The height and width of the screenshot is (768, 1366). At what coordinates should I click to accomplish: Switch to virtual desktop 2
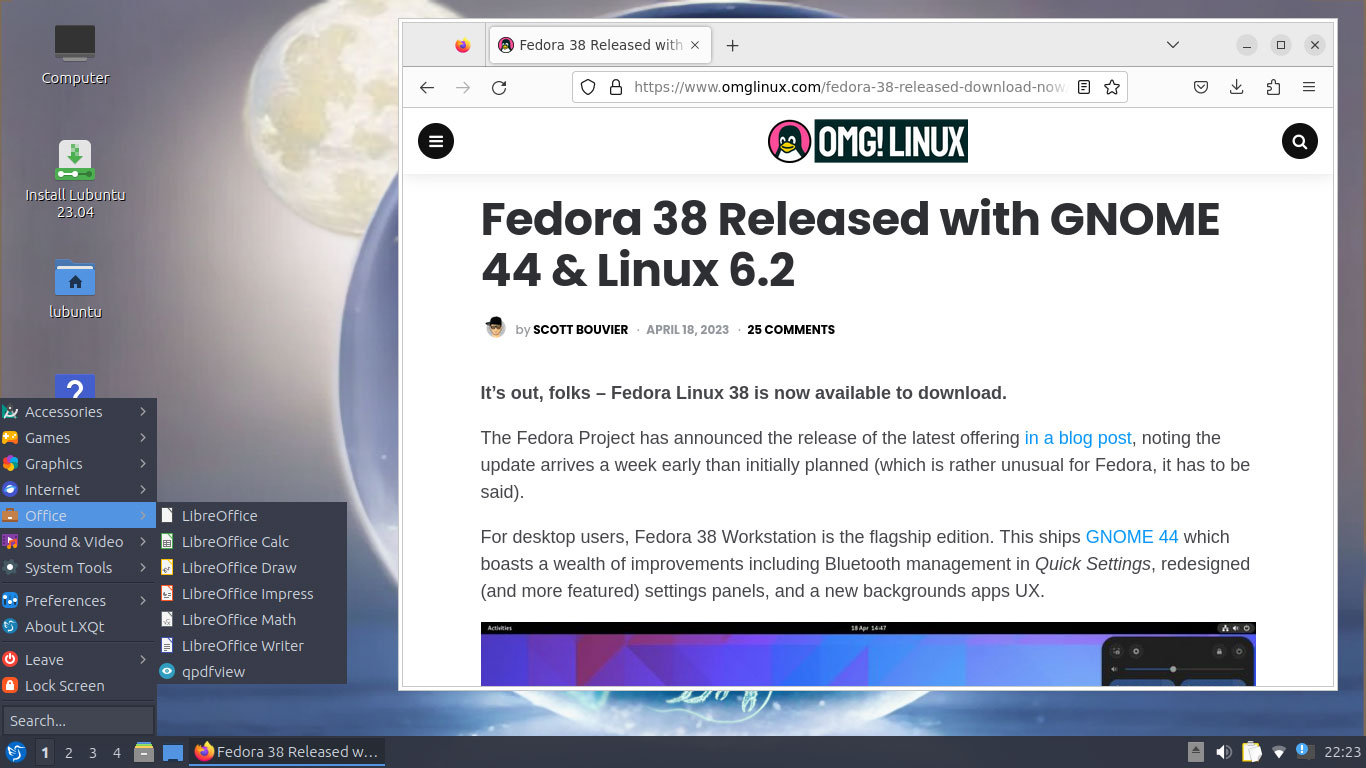tap(69, 753)
